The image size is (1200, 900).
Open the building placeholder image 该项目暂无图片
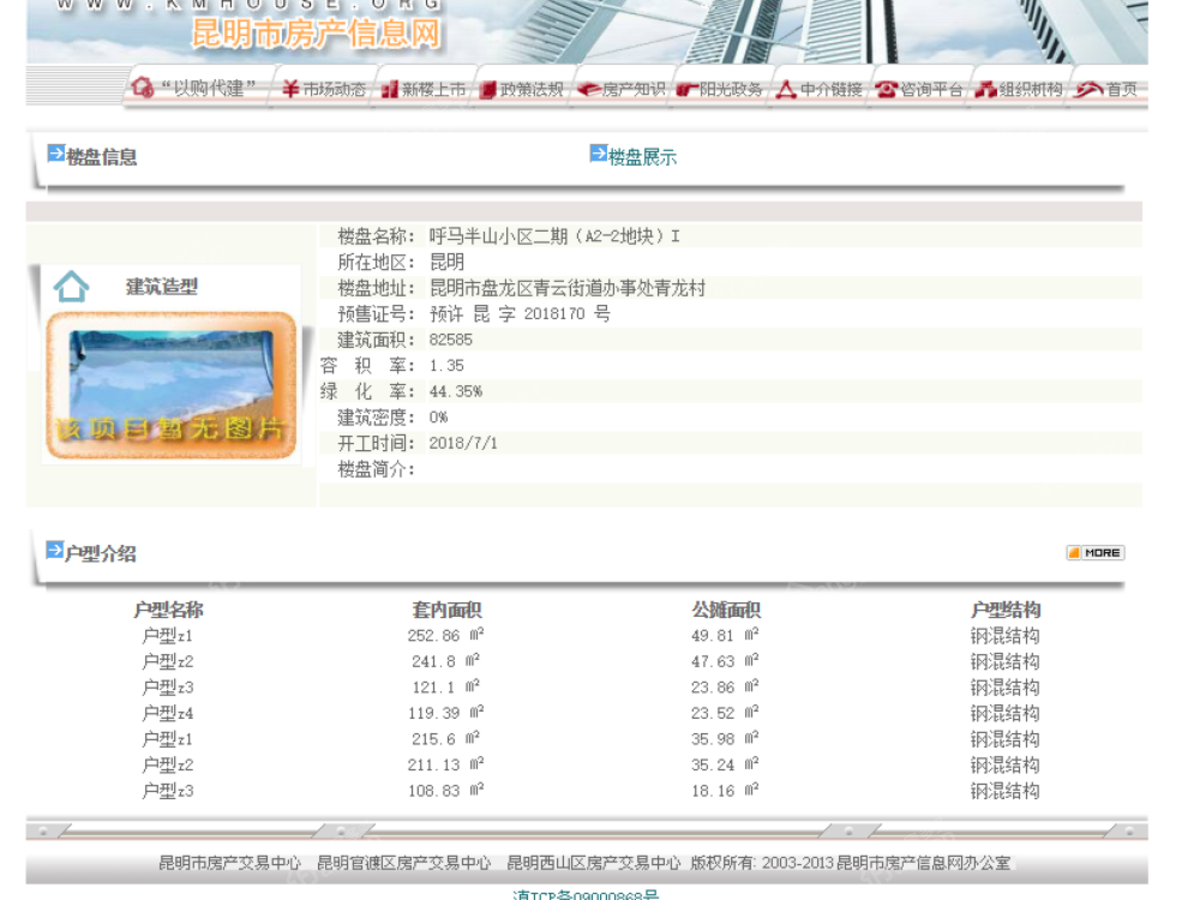tap(171, 386)
